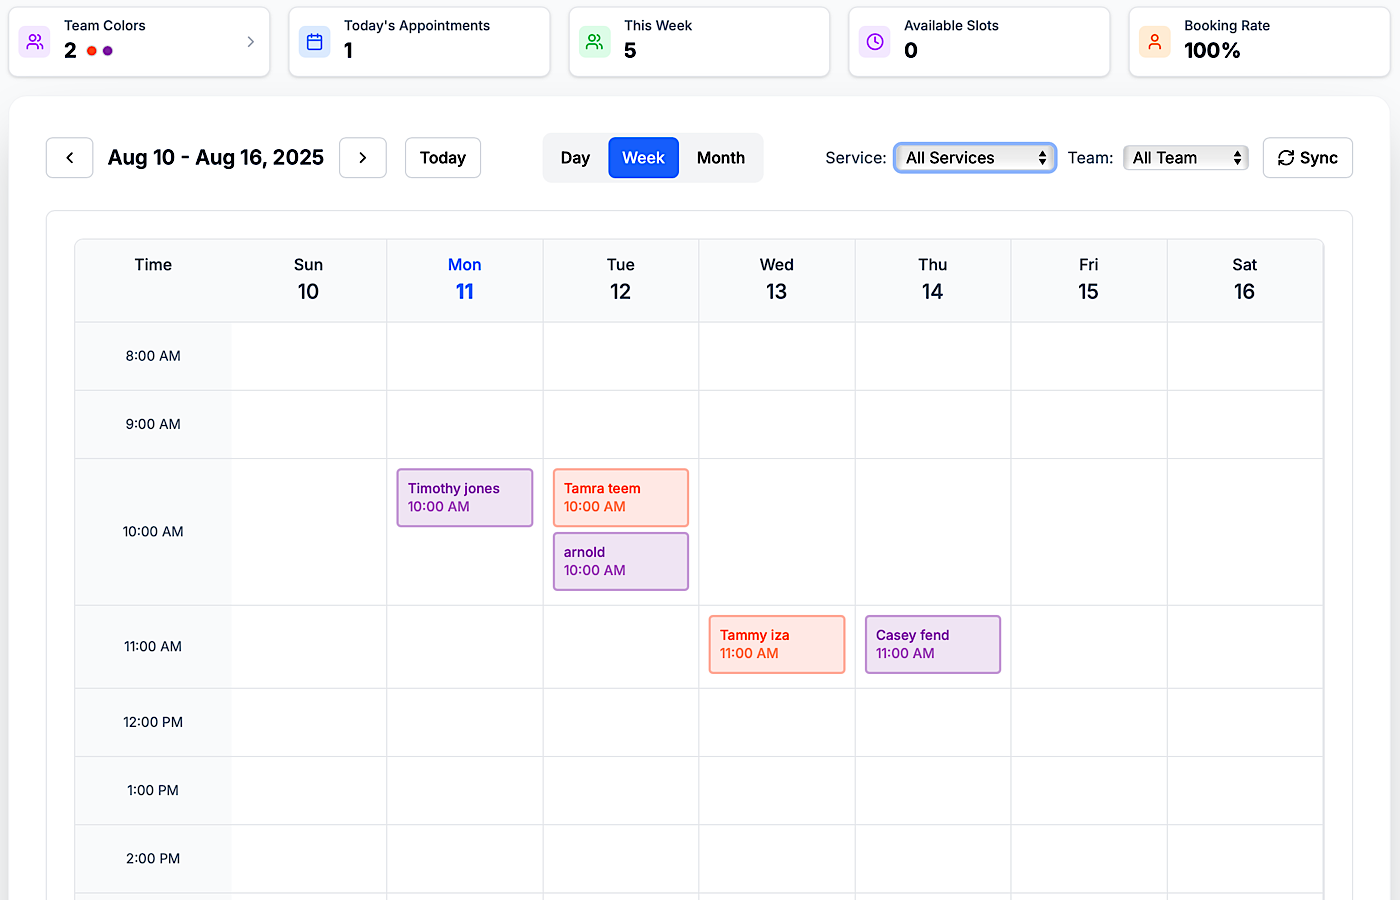Open the All Team dropdown
This screenshot has width=1400, height=900.
point(1185,157)
